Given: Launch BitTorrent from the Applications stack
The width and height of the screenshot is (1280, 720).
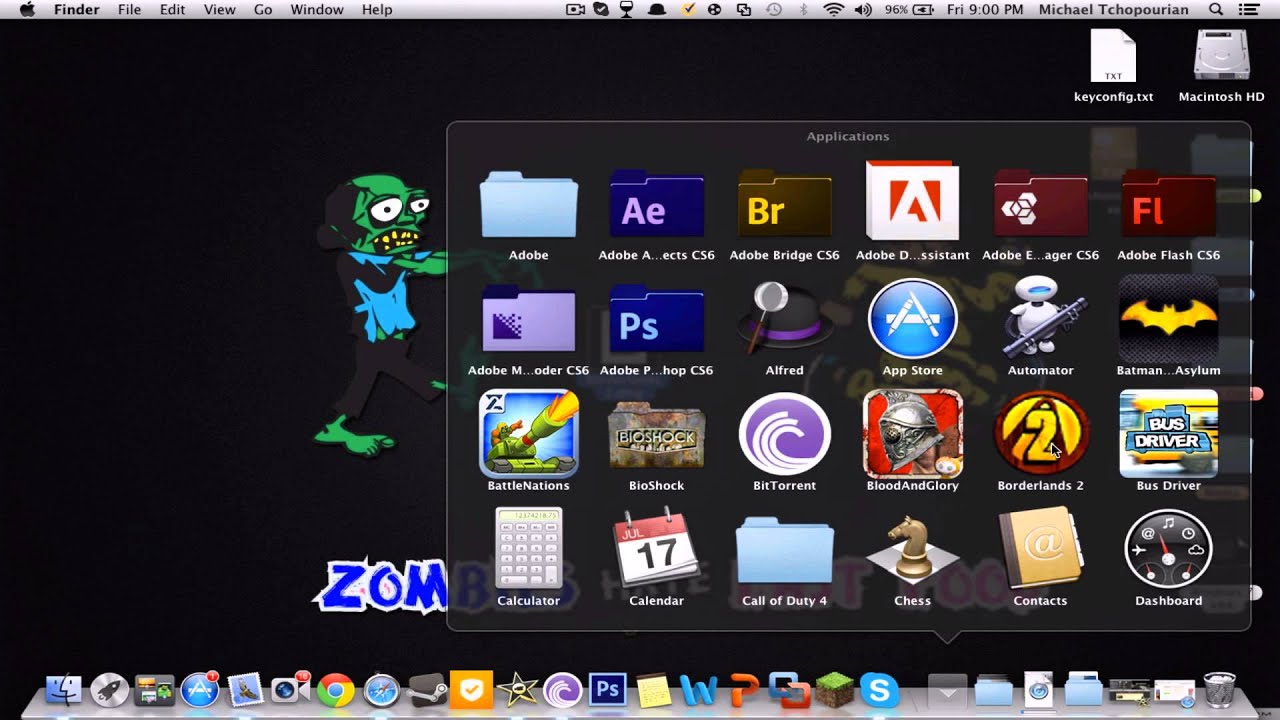Looking at the screenshot, I should tap(784, 435).
